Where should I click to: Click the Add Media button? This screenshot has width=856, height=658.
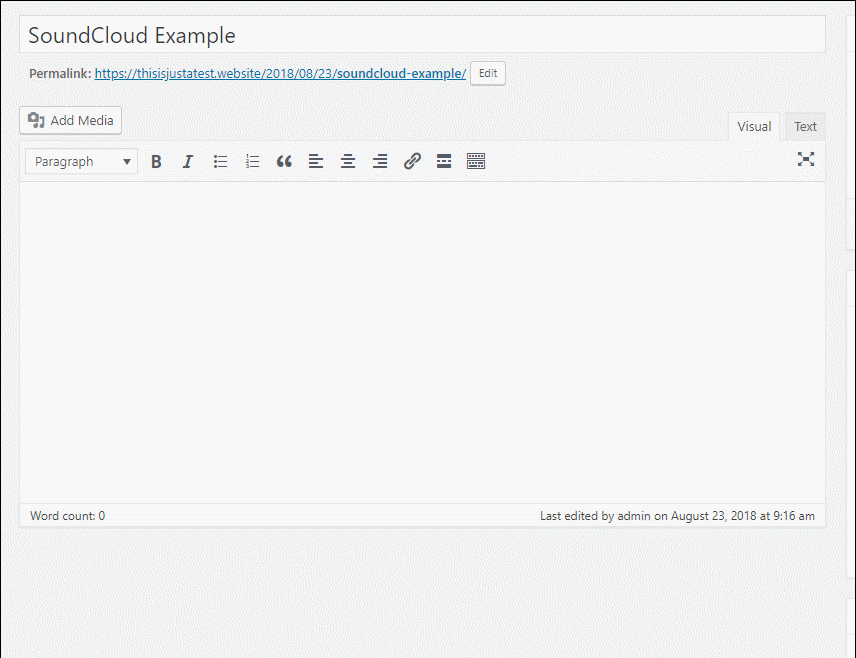pyautogui.click(x=70, y=120)
